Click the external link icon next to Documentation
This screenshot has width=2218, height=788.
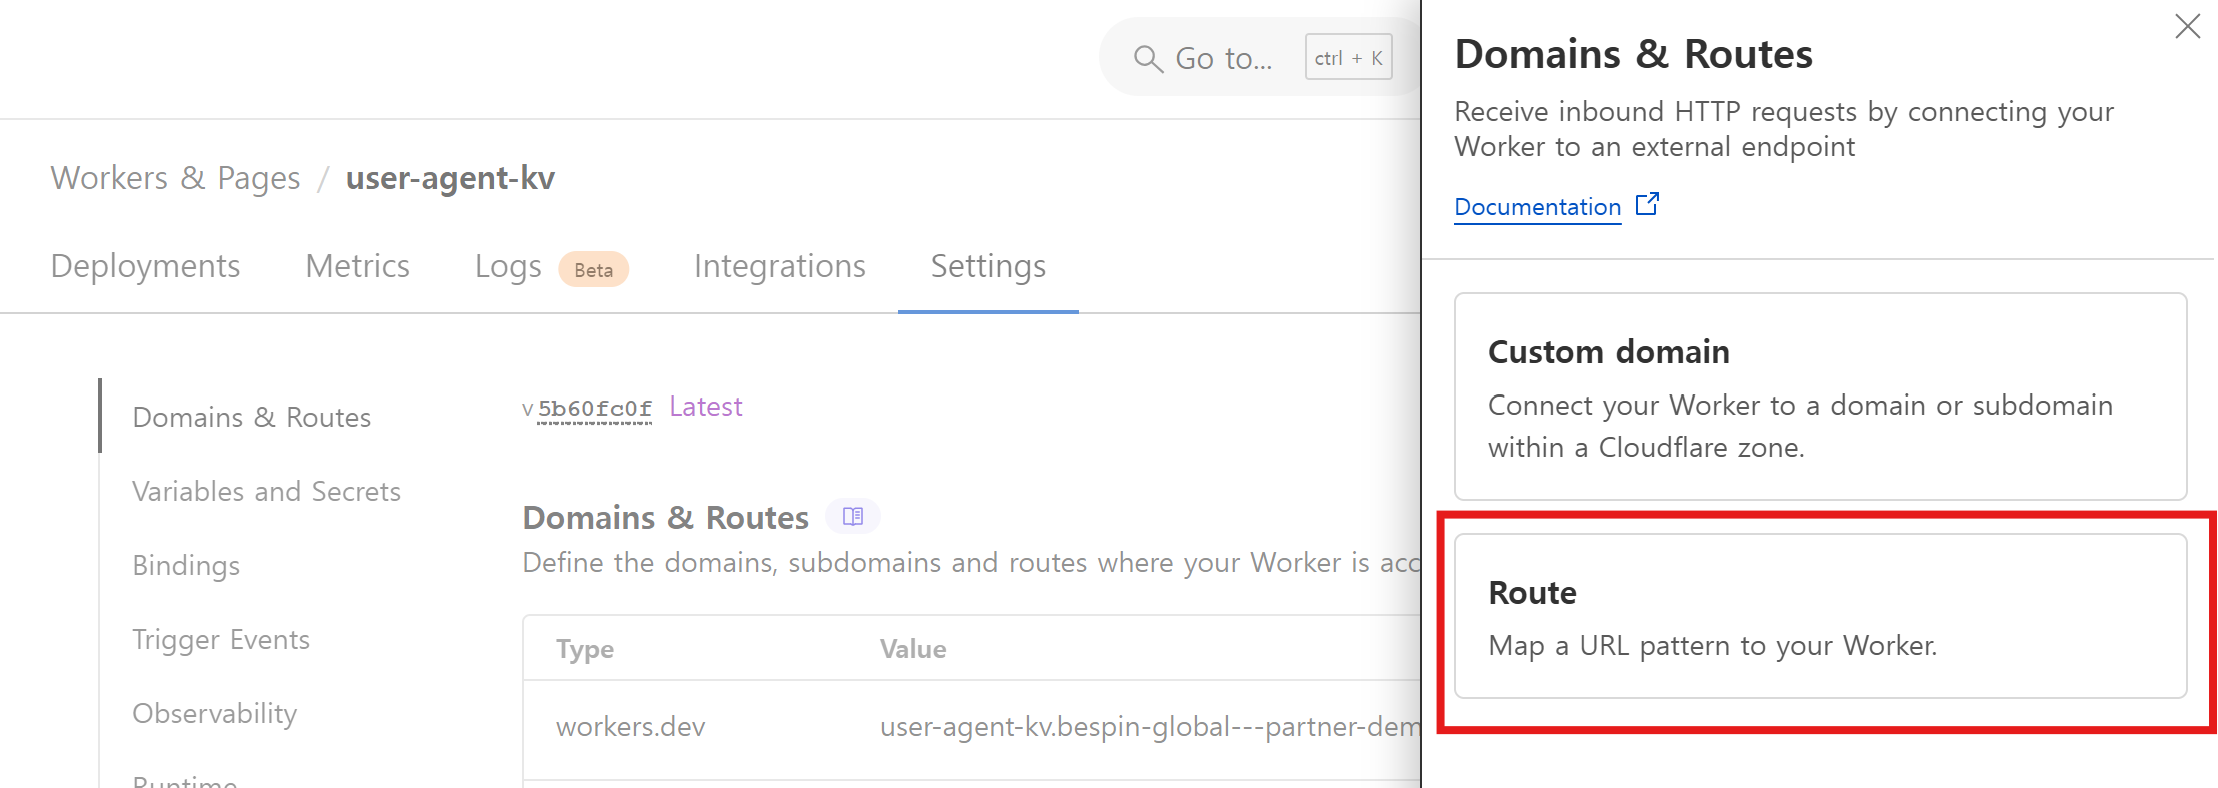click(1647, 205)
